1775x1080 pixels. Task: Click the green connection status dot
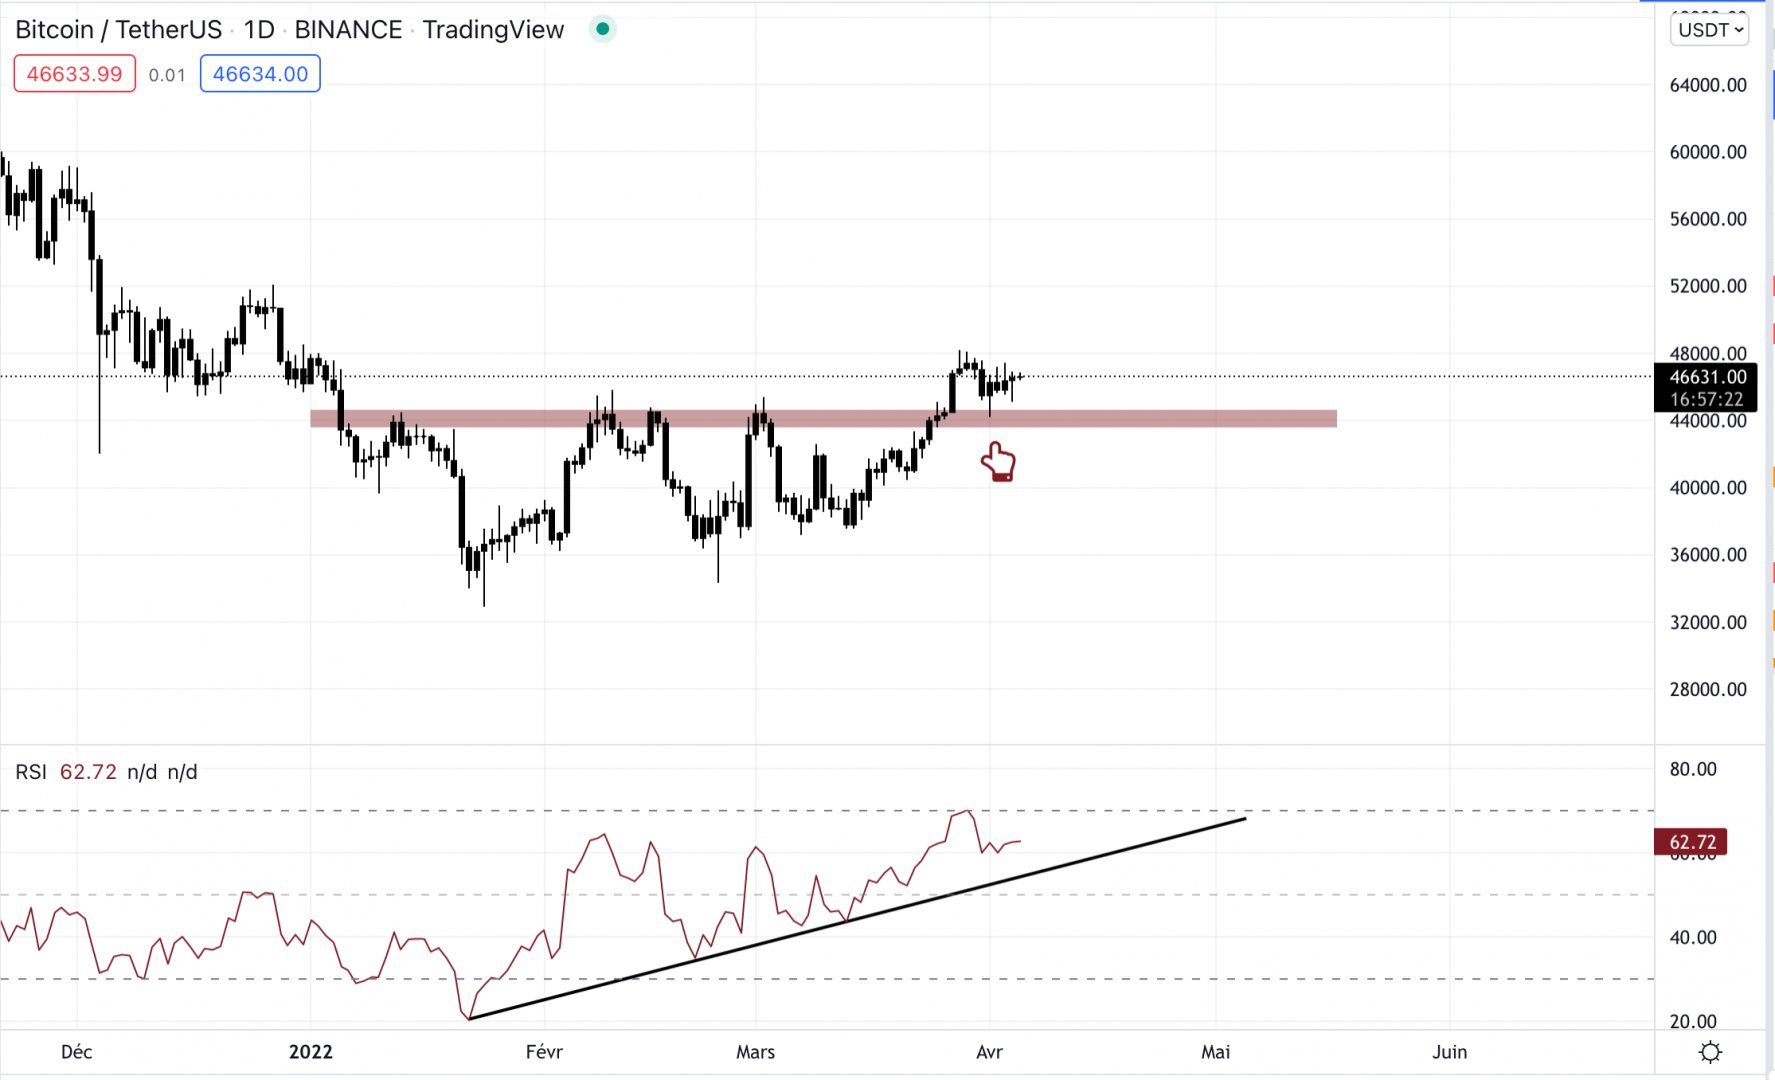pyautogui.click(x=602, y=30)
